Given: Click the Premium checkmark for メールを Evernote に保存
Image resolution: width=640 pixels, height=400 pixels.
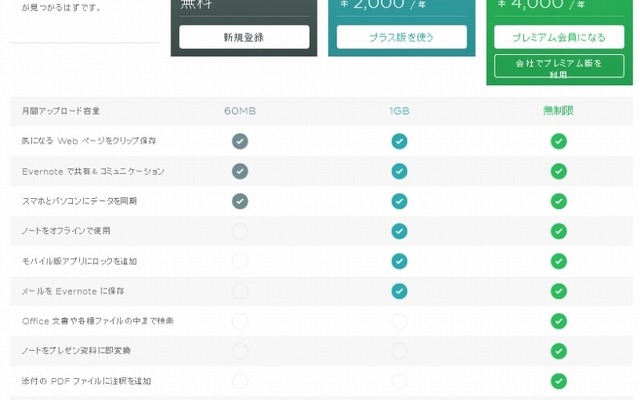Looking at the screenshot, I should click(558, 291).
